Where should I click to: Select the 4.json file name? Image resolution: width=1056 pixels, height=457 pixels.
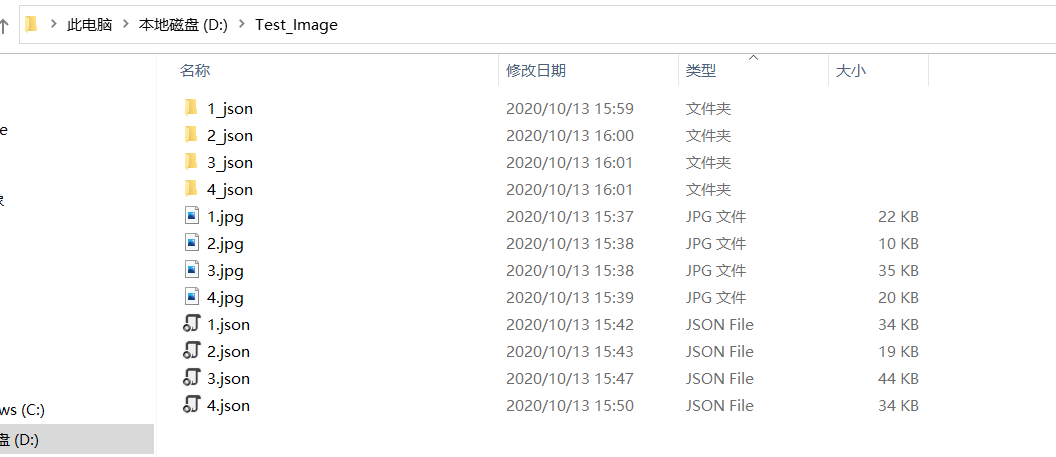(x=228, y=405)
